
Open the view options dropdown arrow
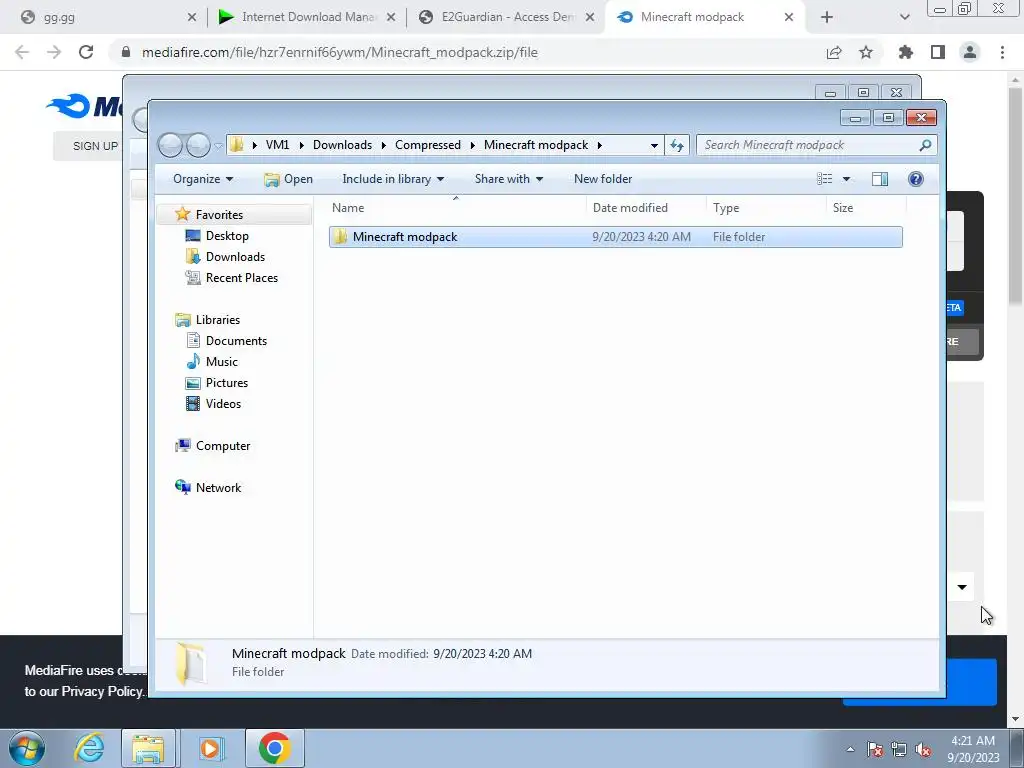coord(846,179)
